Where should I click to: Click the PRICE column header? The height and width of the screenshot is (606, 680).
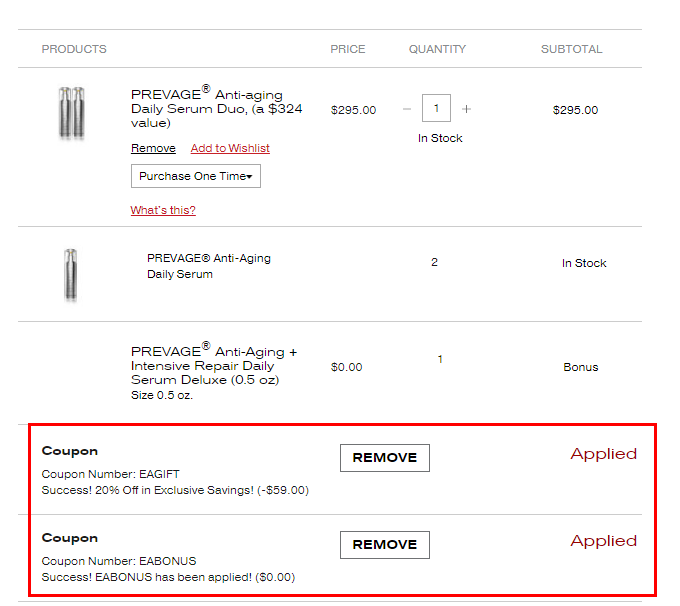[348, 49]
